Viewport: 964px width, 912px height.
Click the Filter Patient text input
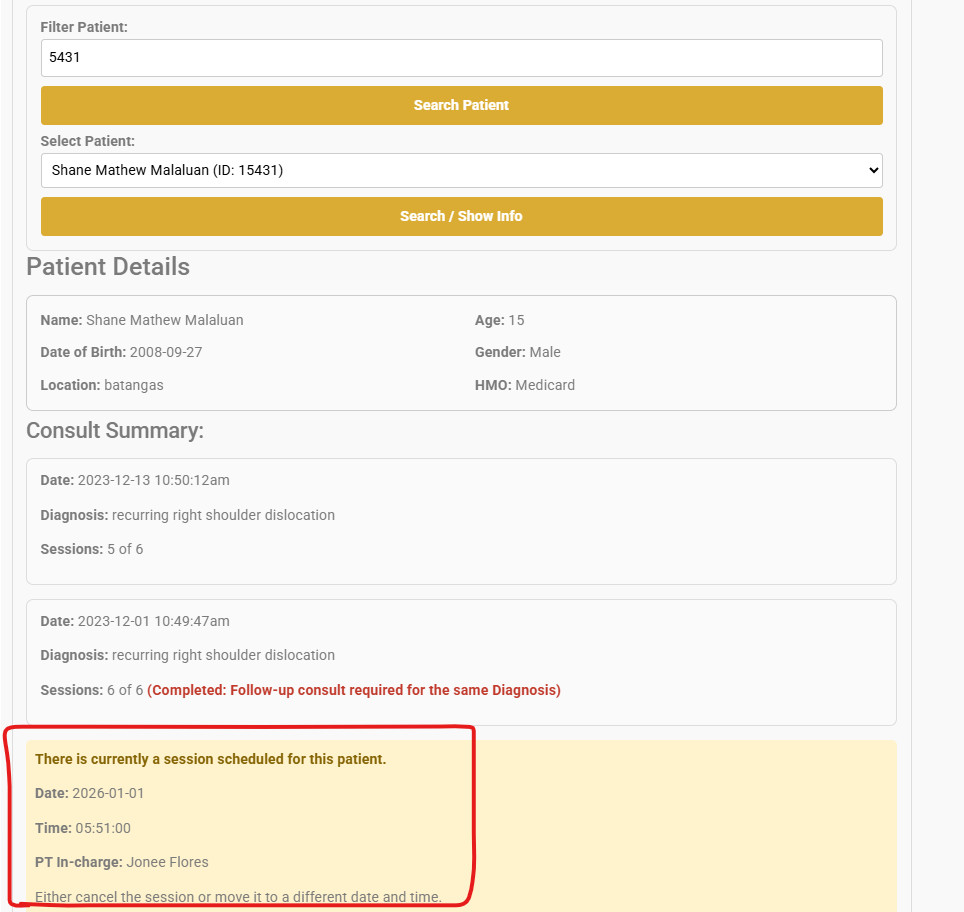click(x=461, y=58)
